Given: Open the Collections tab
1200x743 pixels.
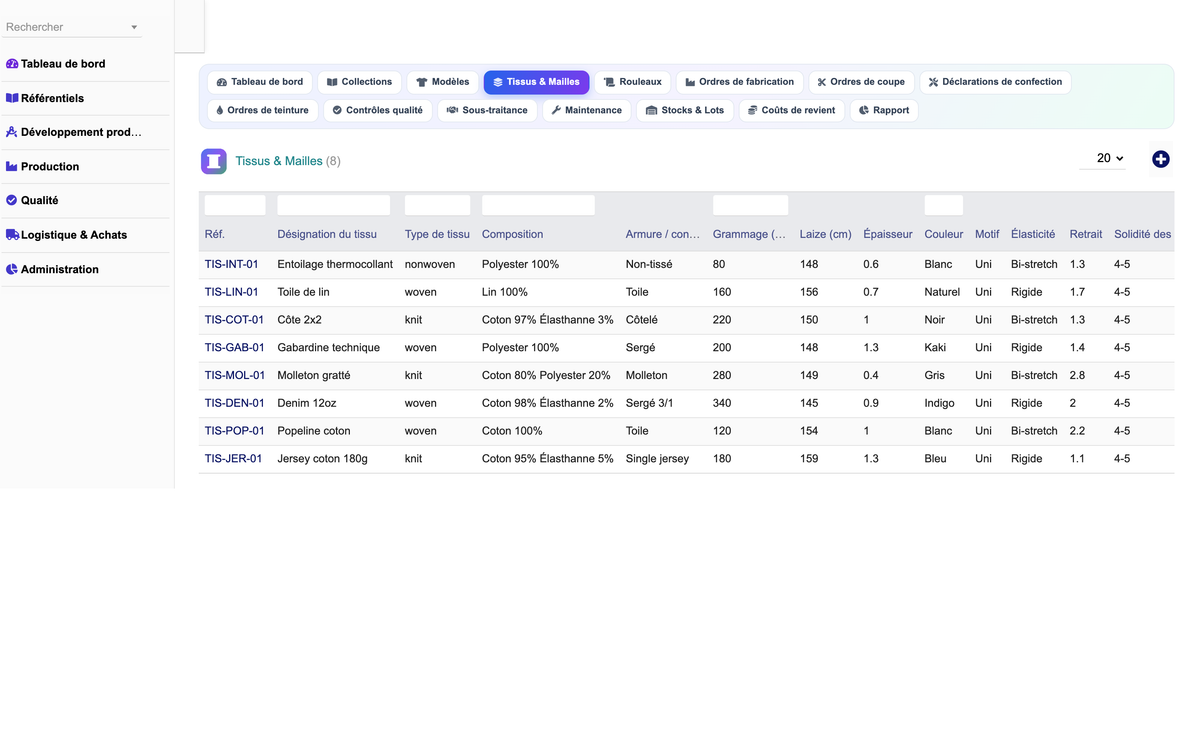Looking at the screenshot, I should (359, 82).
